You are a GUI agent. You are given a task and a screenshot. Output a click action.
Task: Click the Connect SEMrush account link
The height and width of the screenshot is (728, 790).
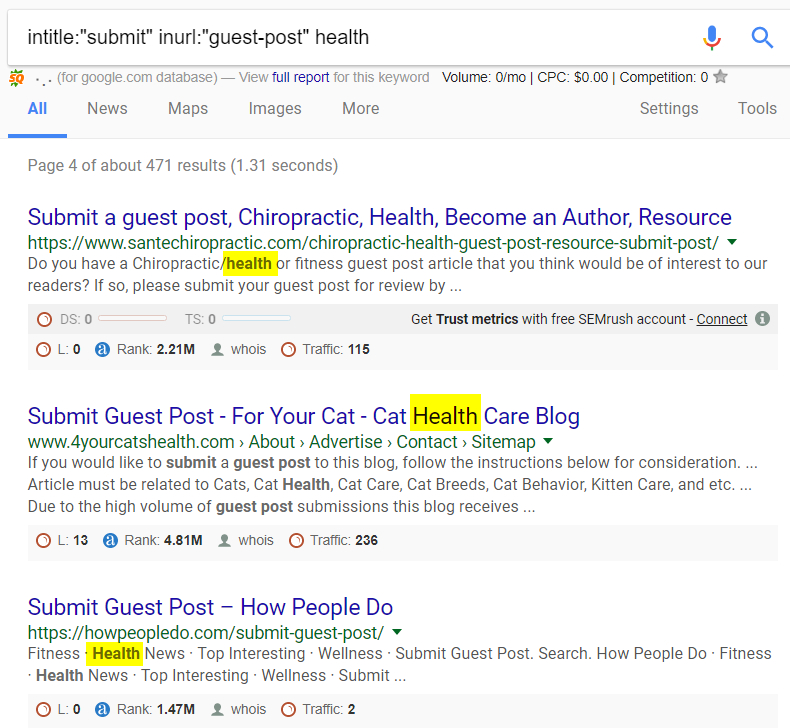[x=721, y=319]
